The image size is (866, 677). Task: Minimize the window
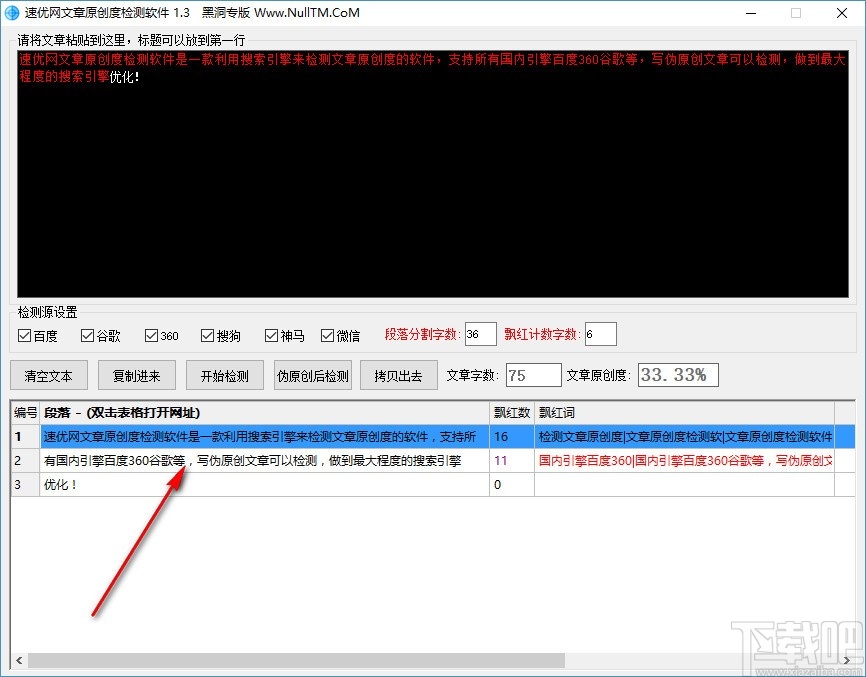(751, 13)
